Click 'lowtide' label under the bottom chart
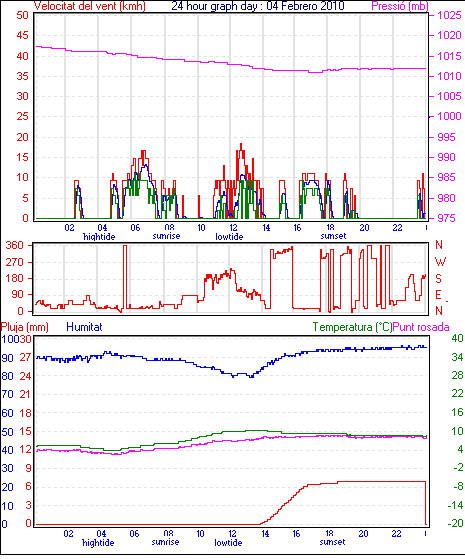This screenshot has width=465, height=559. (x=228, y=543)
